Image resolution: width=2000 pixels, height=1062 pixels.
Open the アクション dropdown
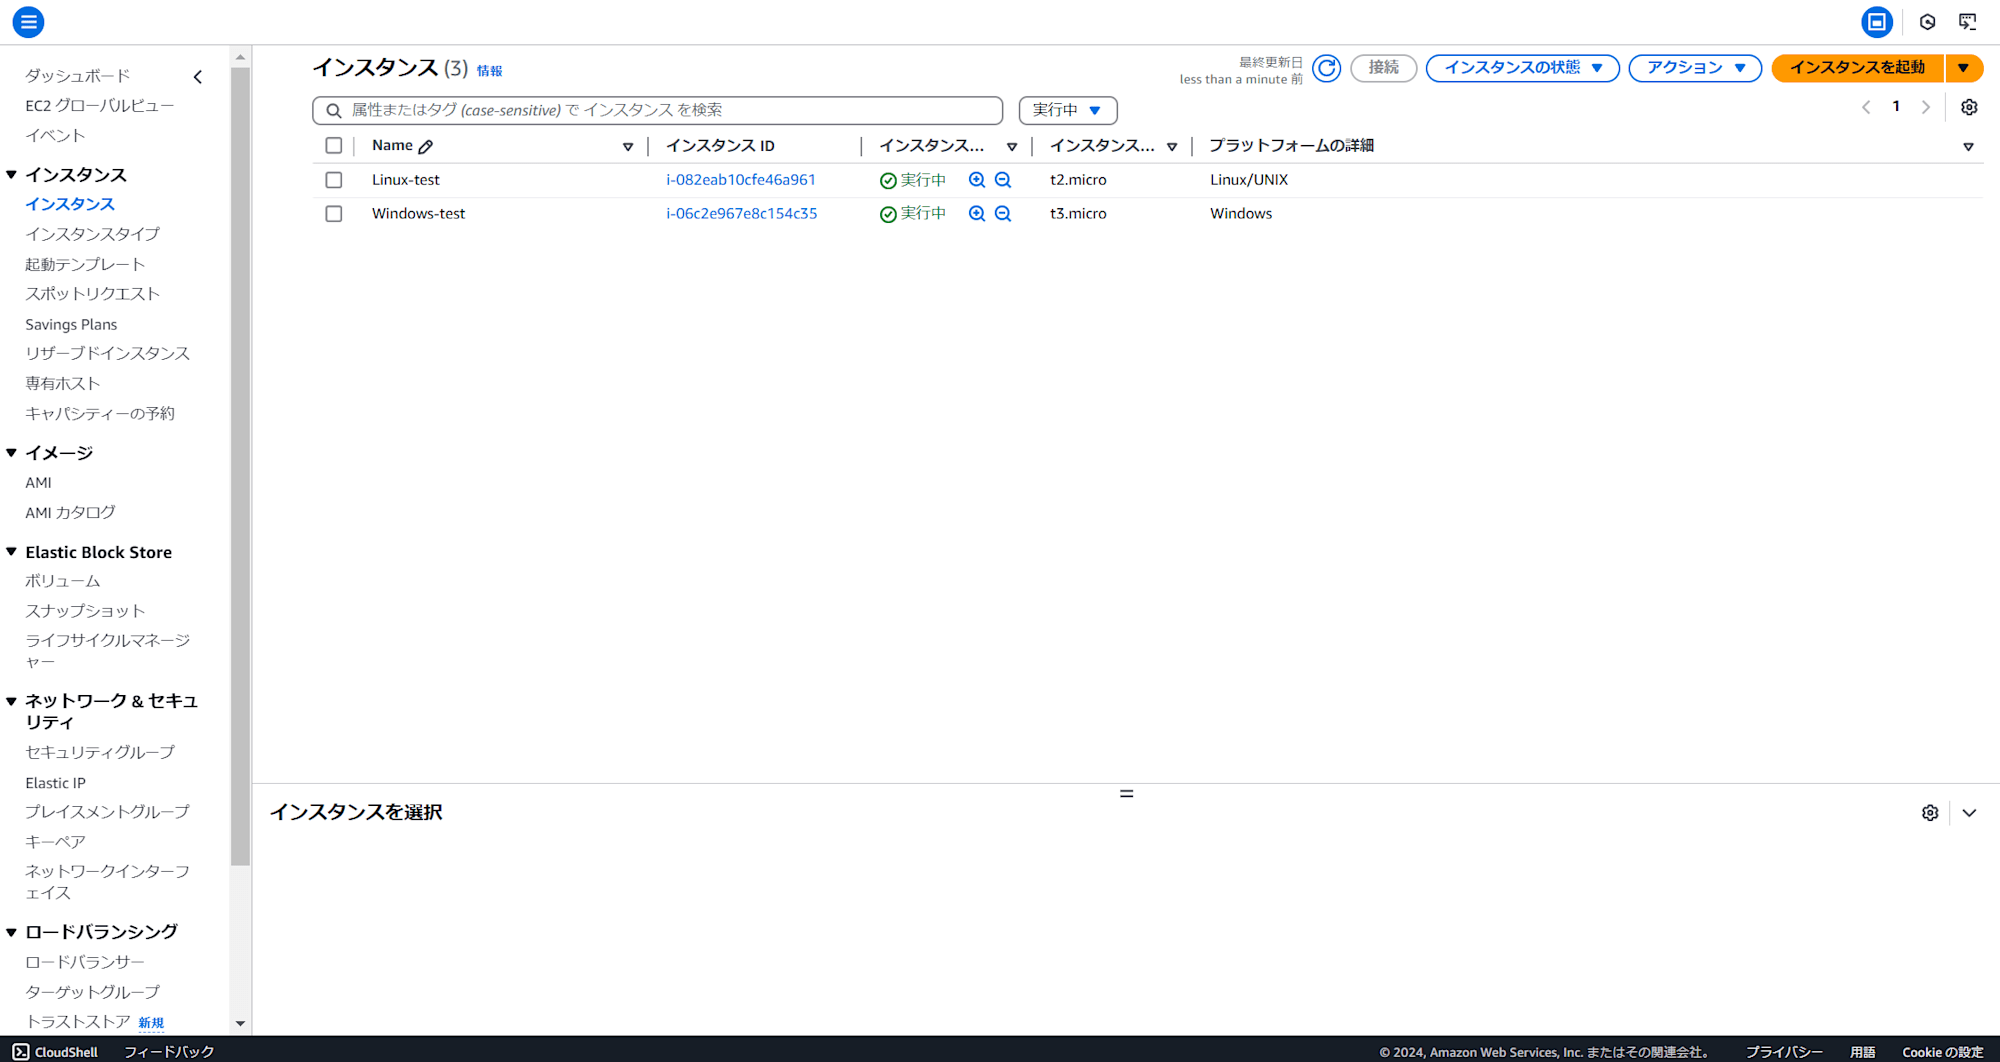click(1695, 68)
